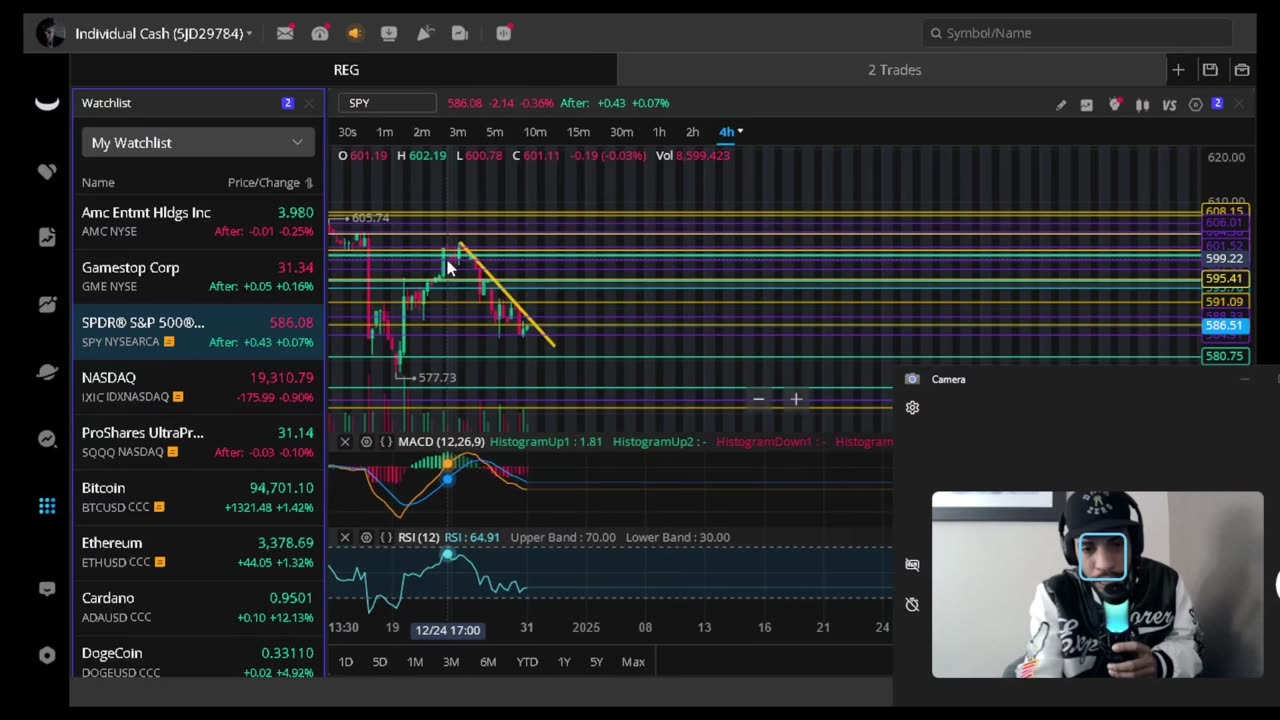Select Amc Entmt Hldgs Inc row
This screenshot has height=720, width=1280.
pos(198,222)
